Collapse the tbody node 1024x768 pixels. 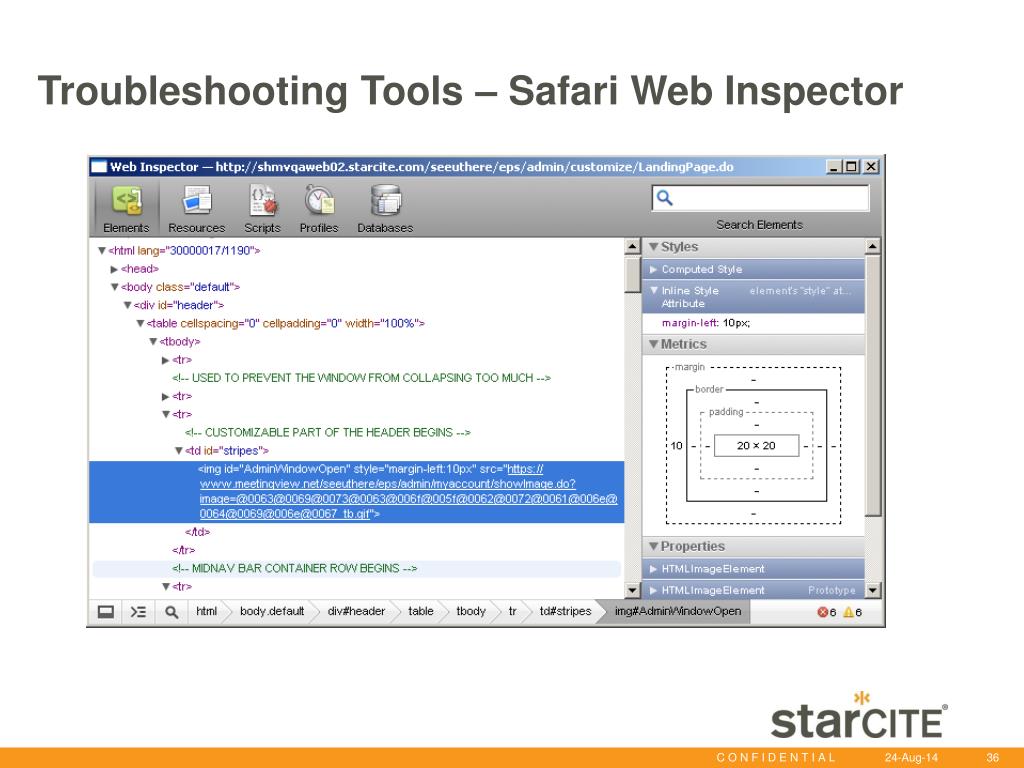pos(153,342)
